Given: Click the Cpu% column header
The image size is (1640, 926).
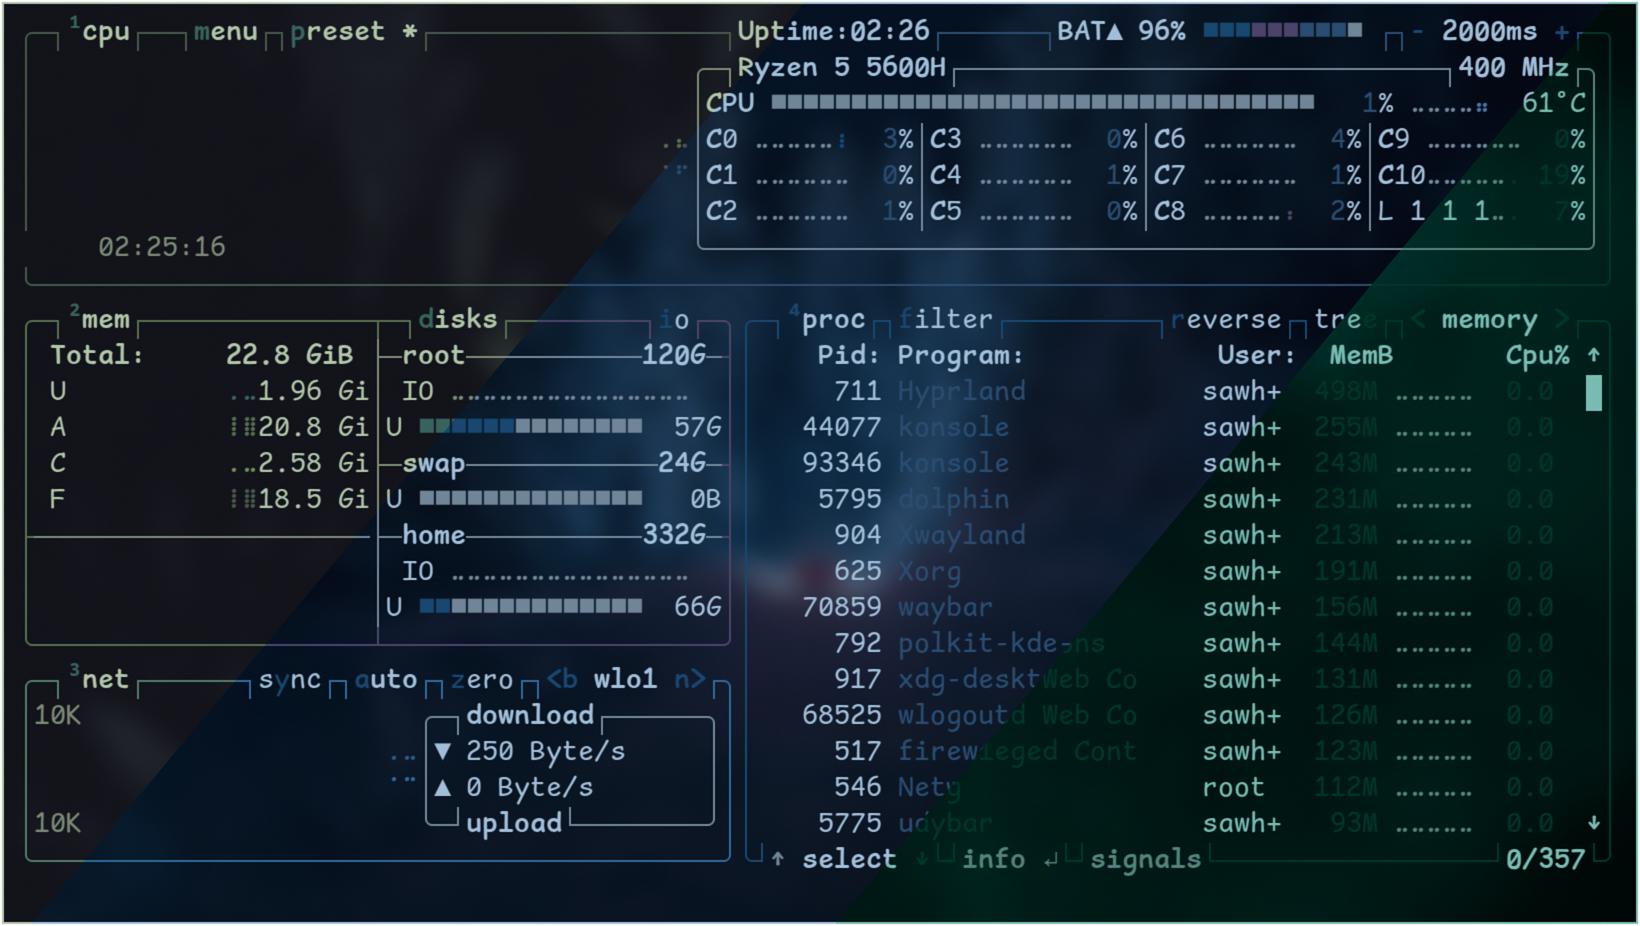Looking at the screenshot, I should coord(1537,355).
